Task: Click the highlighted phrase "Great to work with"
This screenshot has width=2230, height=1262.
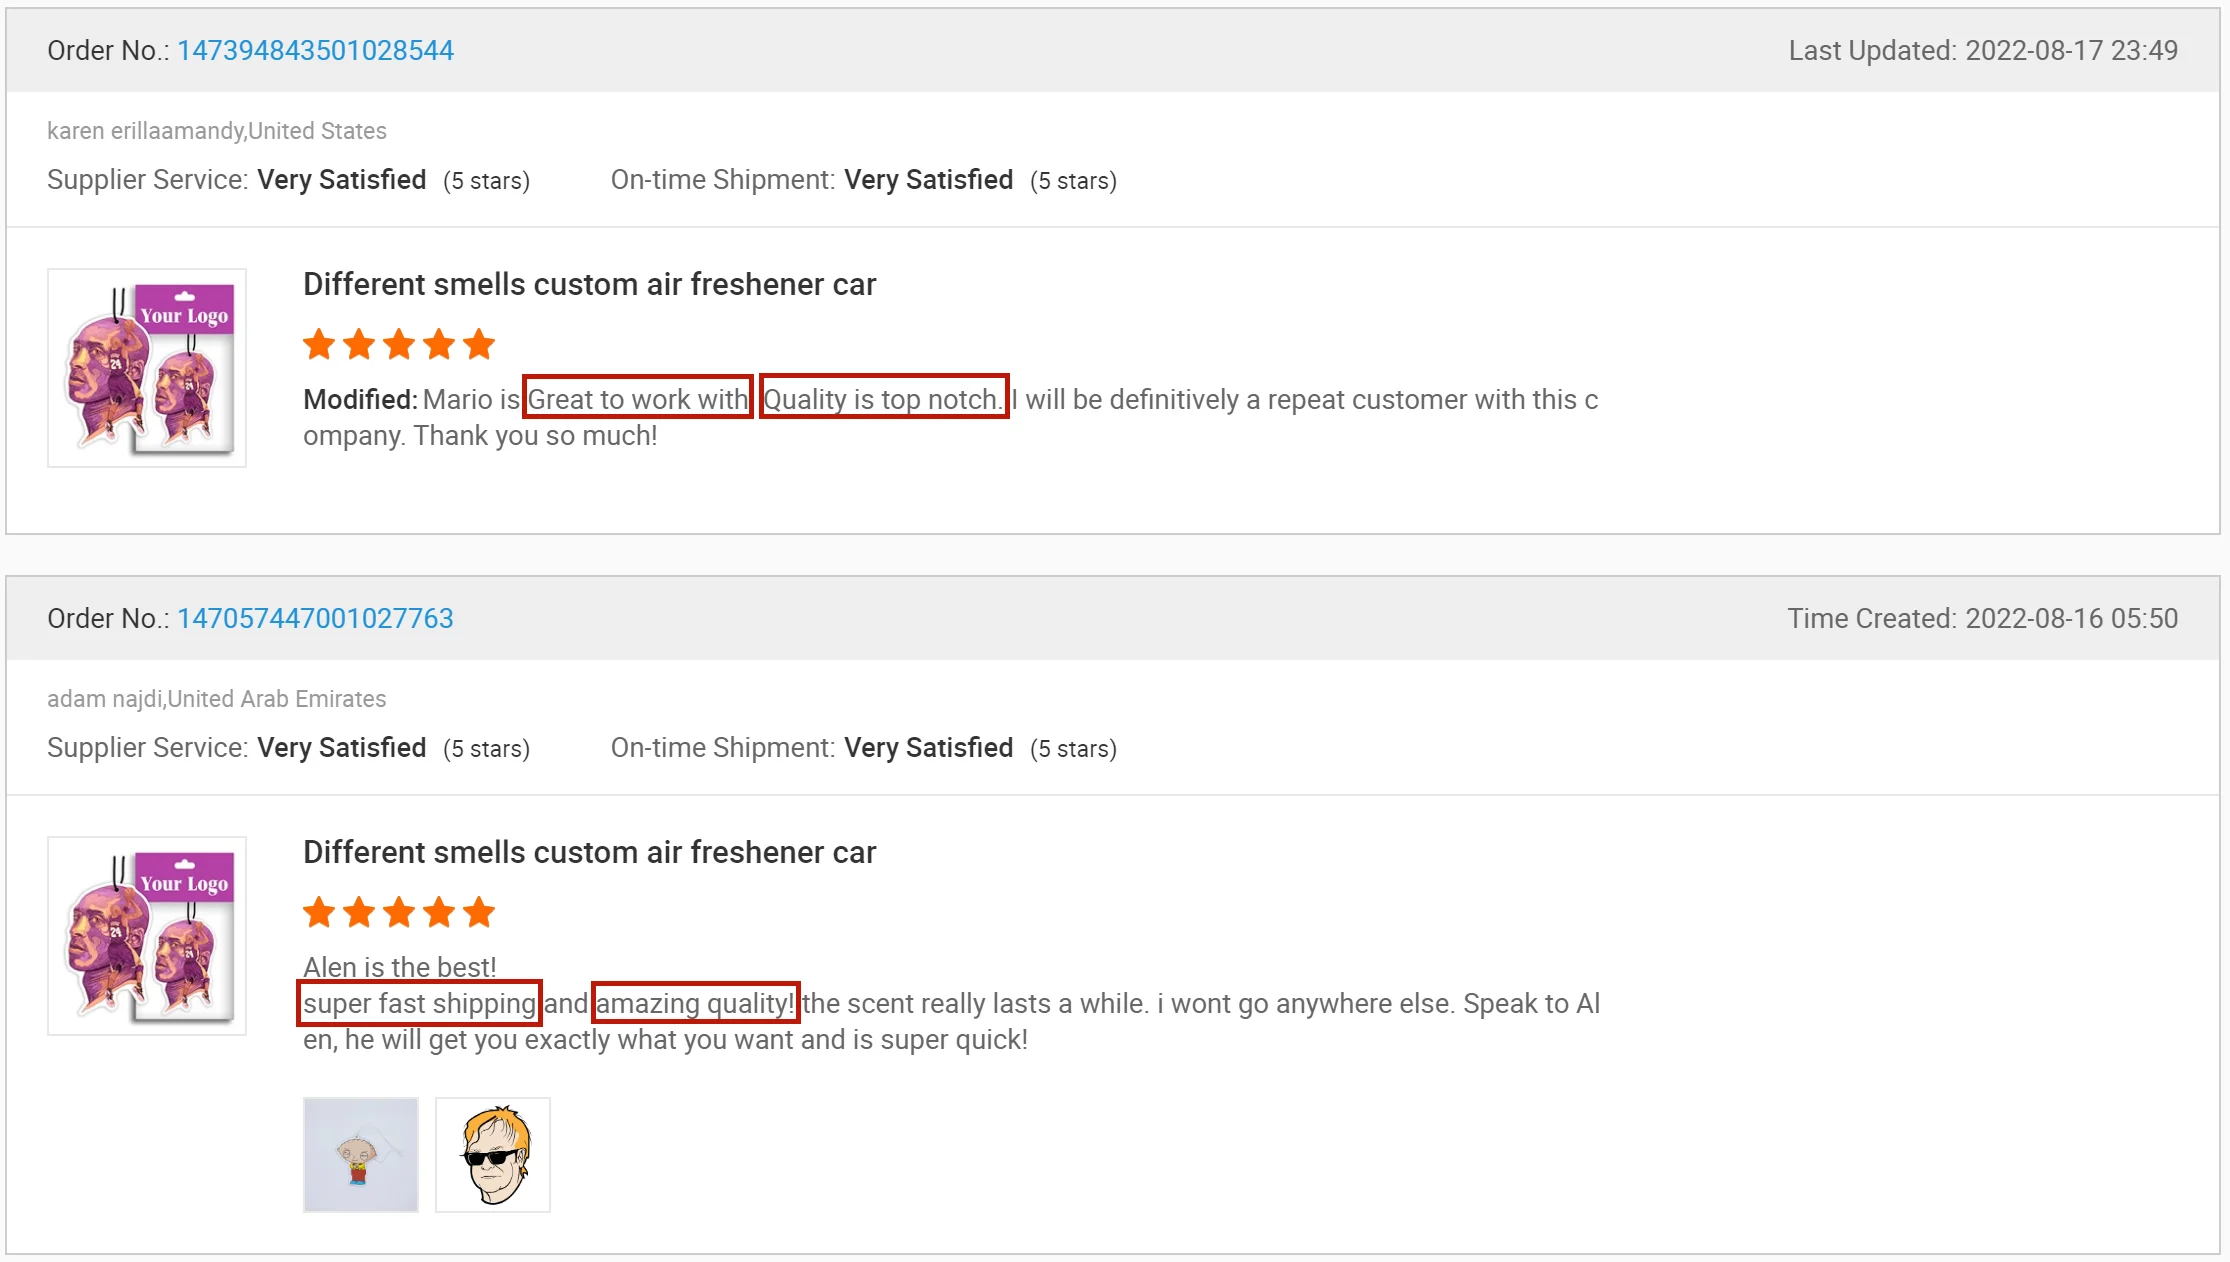Action: click(638, 399)
